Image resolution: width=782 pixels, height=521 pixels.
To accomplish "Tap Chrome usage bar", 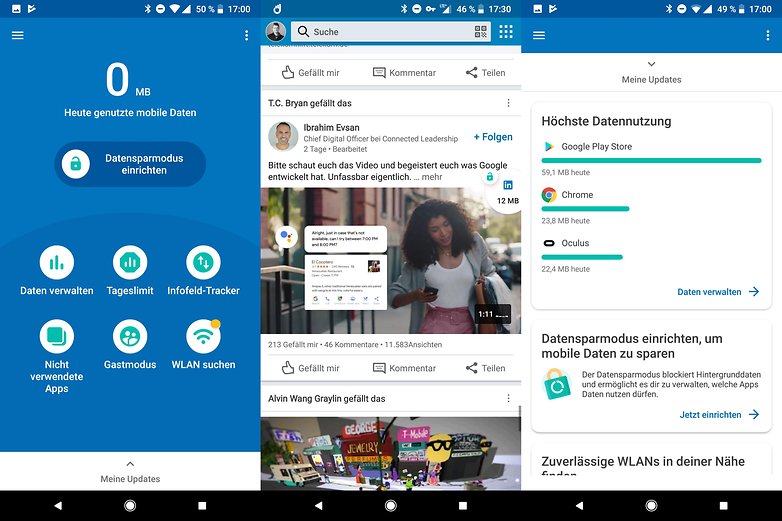I will (x=586, y=209).
